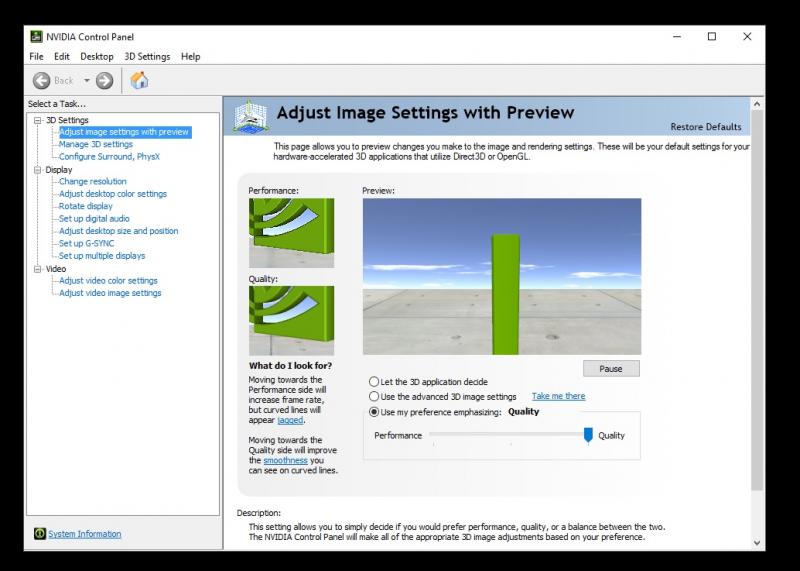Image resolution: width=800 pixels, height=571 pixels.
Task: Click the scrollbar up arrow
Action: click(x=757, y=104)
